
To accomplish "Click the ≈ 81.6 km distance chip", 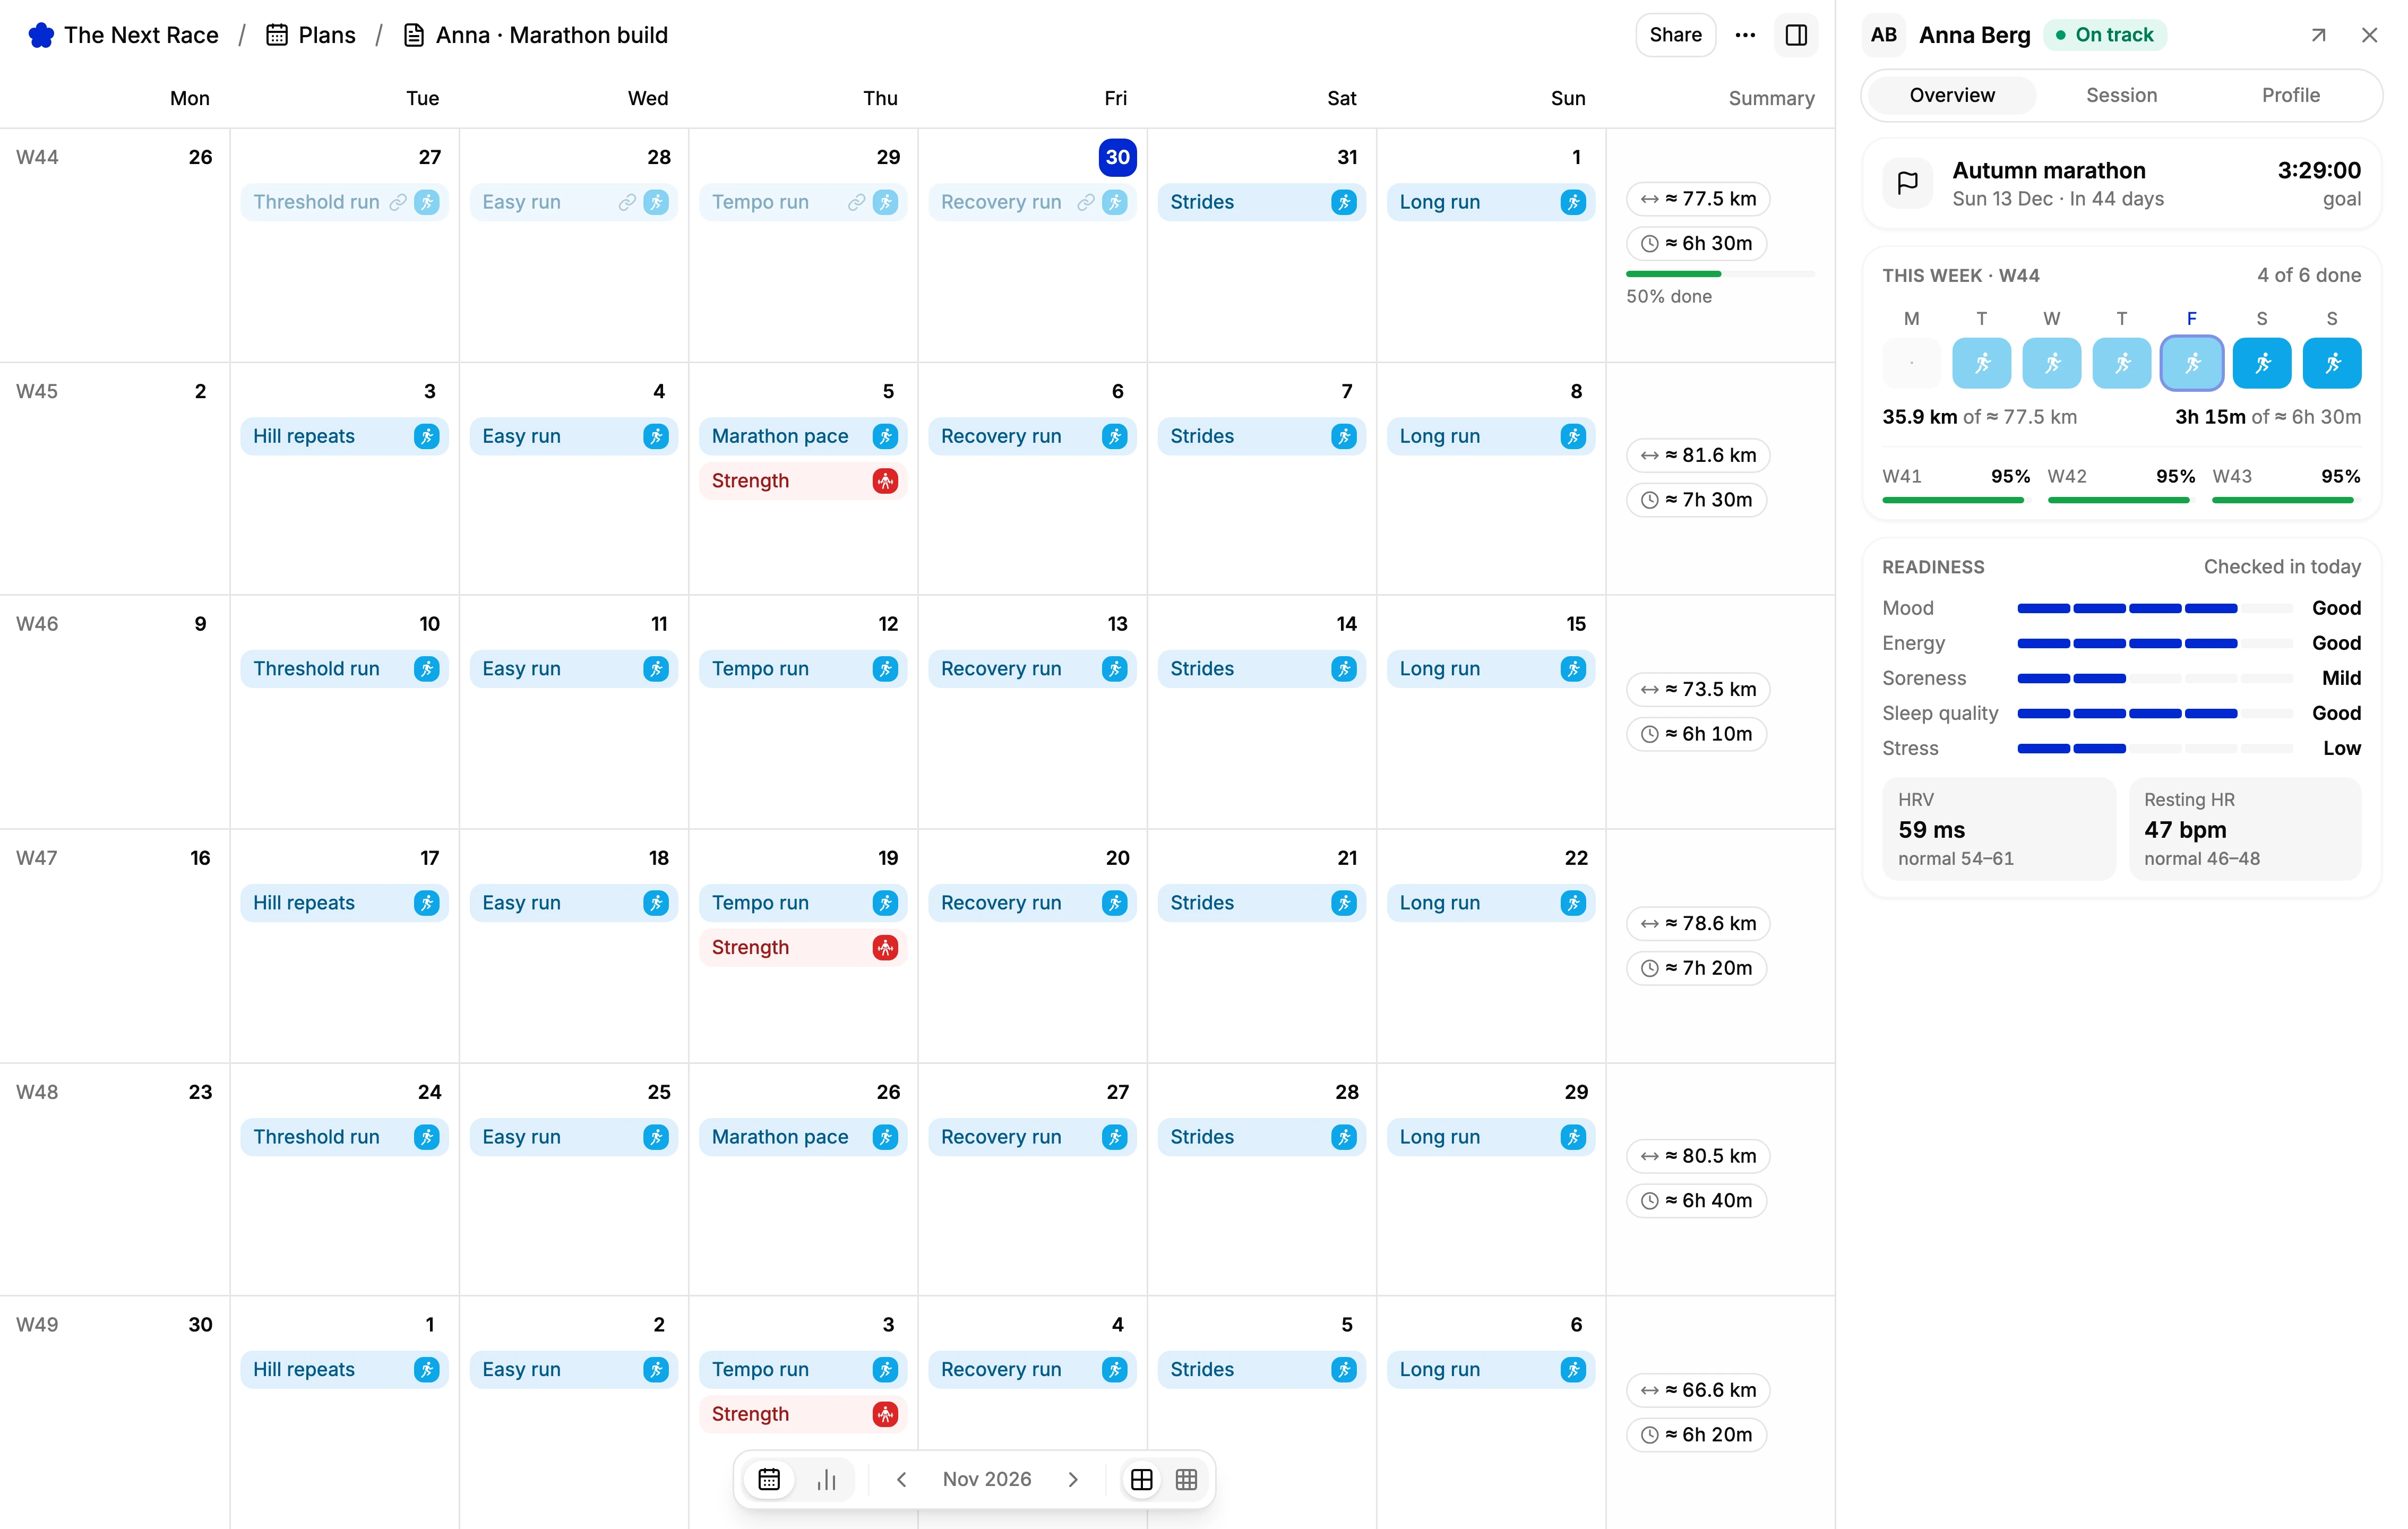I will (1698, 455).
